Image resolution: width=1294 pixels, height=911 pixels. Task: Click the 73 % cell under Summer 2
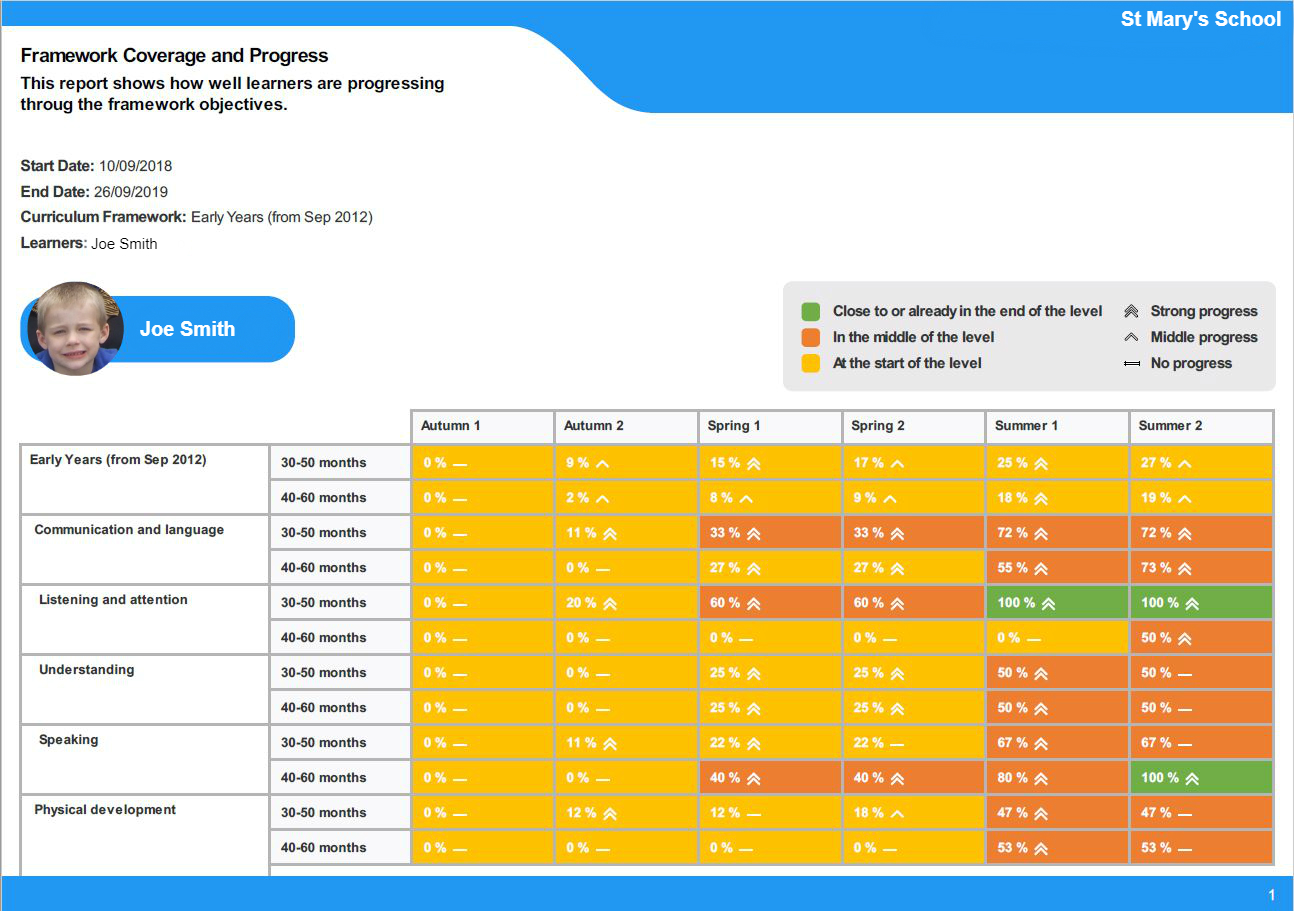pos(1201,567)
